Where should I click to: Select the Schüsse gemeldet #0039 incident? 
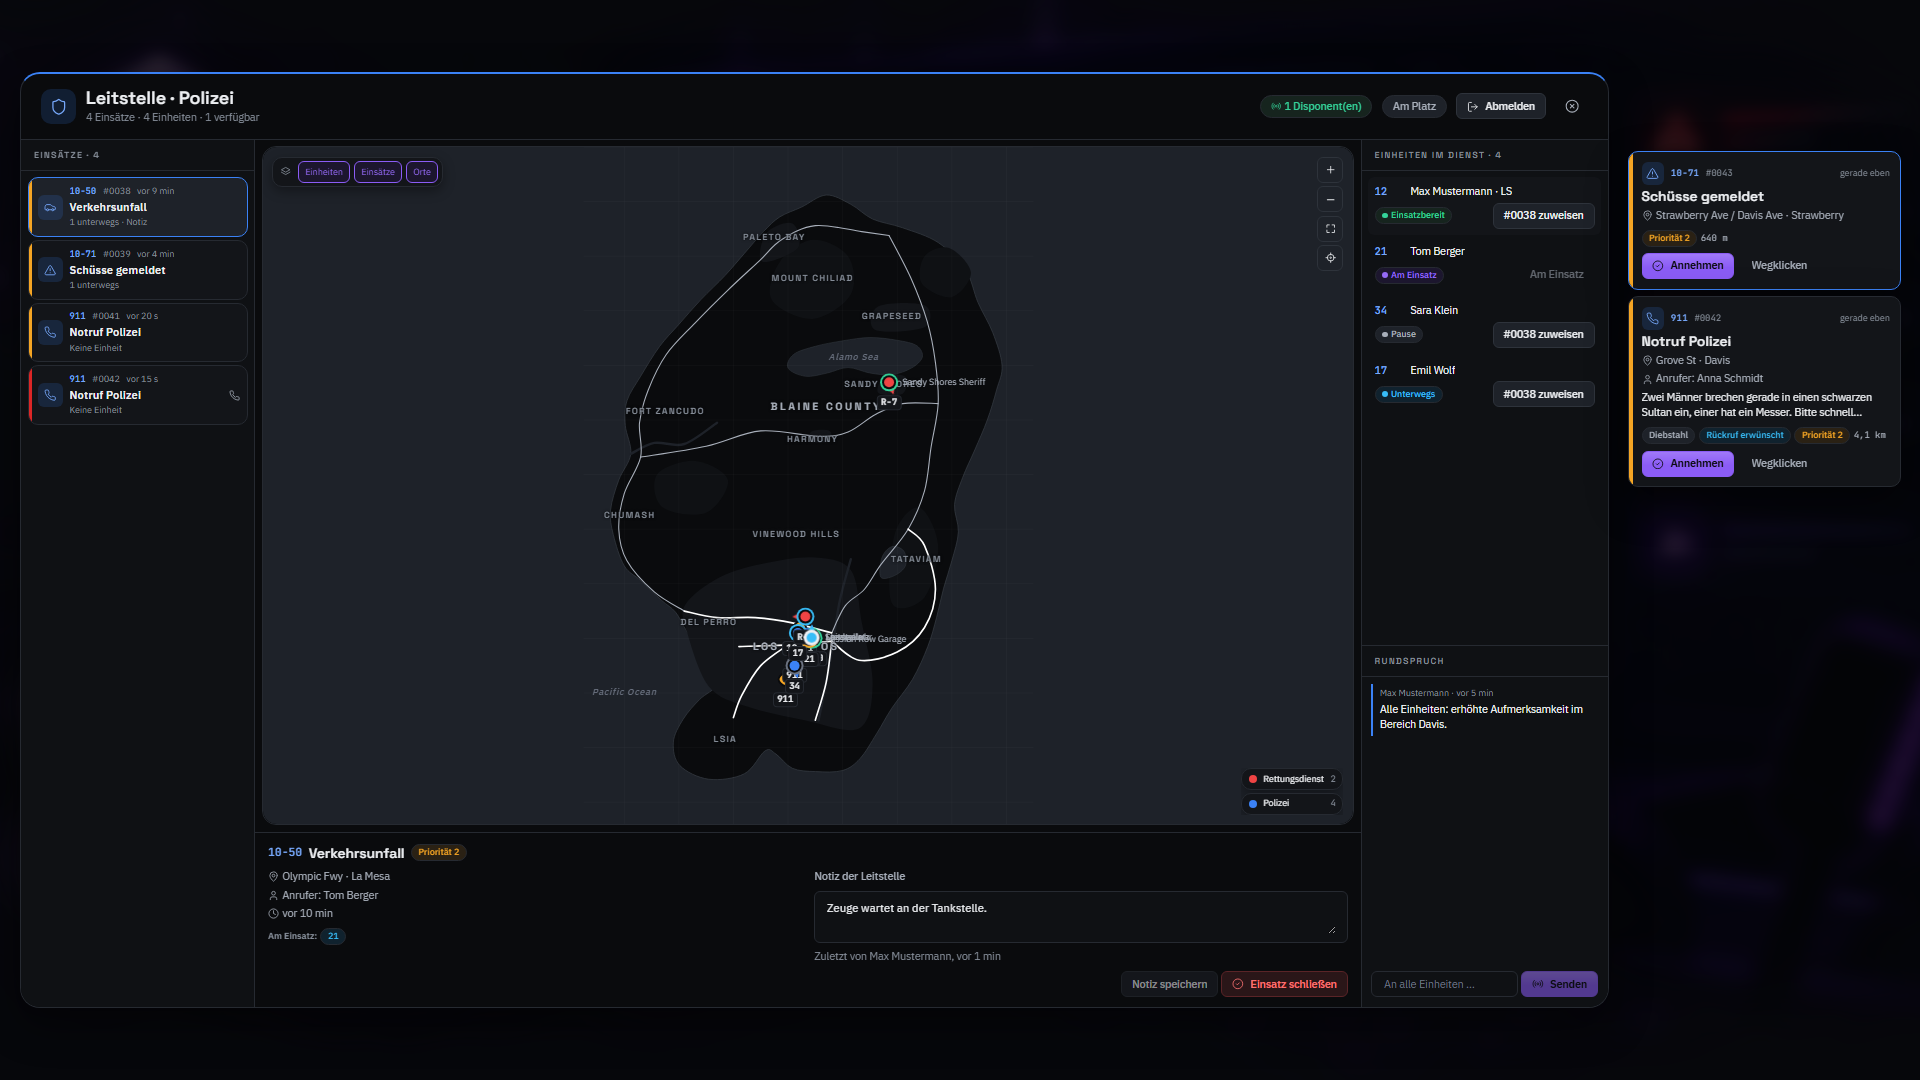pyautogui.click(x=138, y=270)
